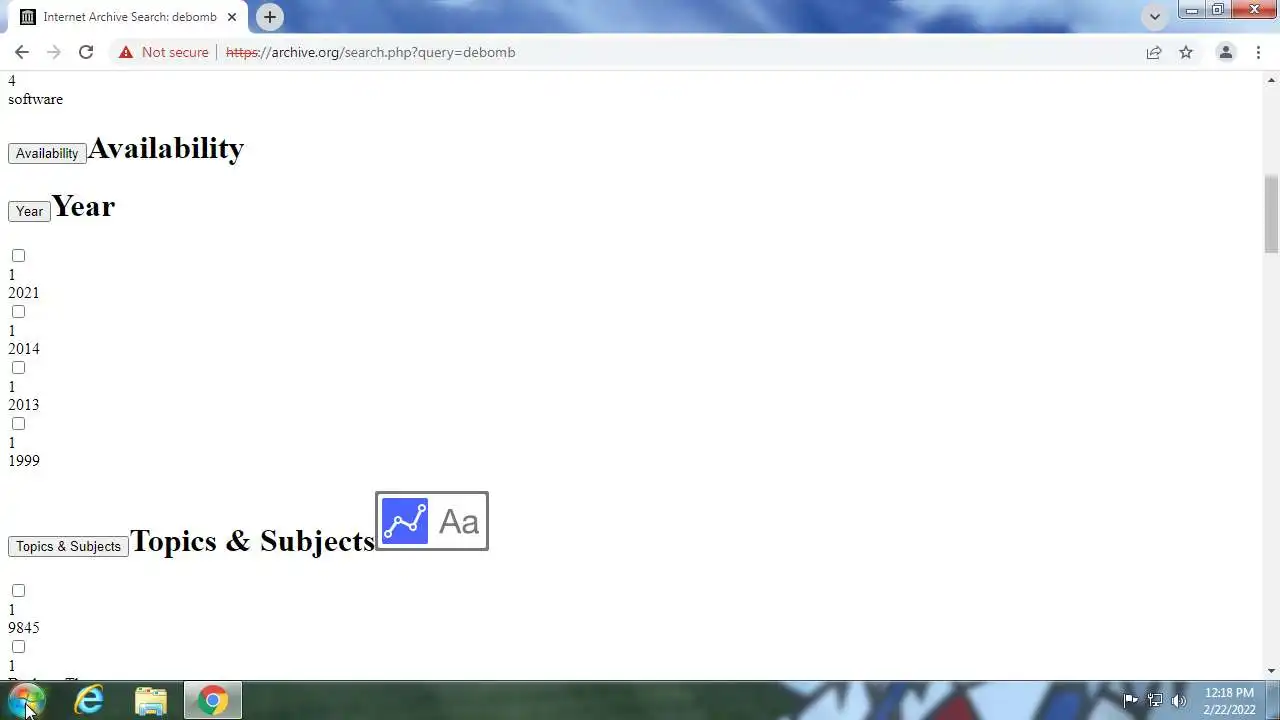The height and width of the screenshot is (720, 1280).
Task: Click the scrollbar up arrow
Action: pos(1272,79)
